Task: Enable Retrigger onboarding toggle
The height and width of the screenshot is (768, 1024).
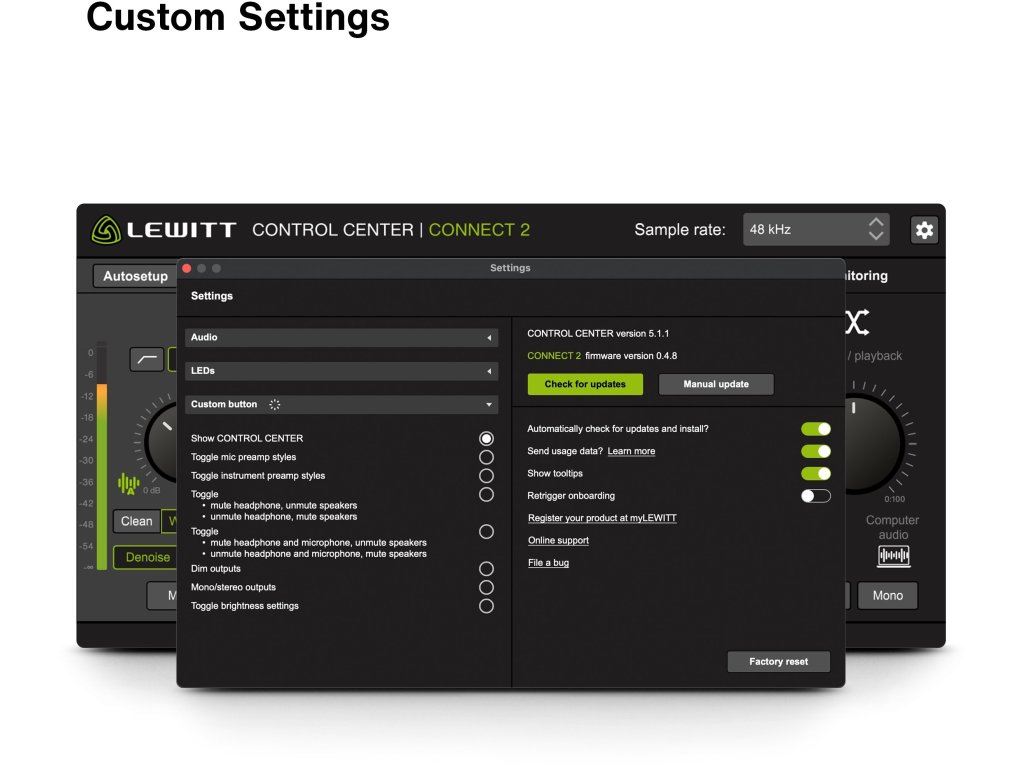Action: [x=816, y=496]
